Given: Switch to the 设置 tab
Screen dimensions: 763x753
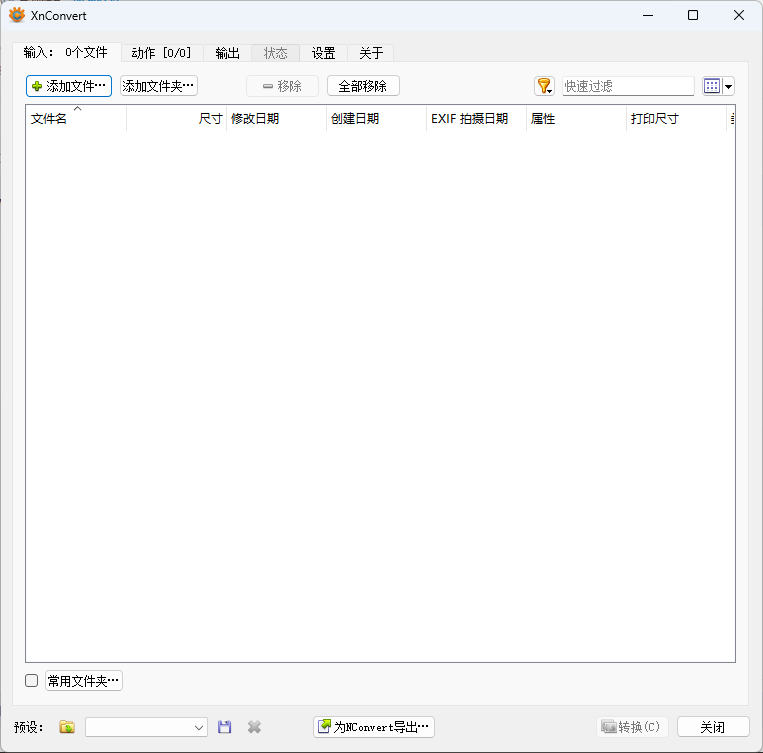Looking at the screenshot, I should pos(323,53).
